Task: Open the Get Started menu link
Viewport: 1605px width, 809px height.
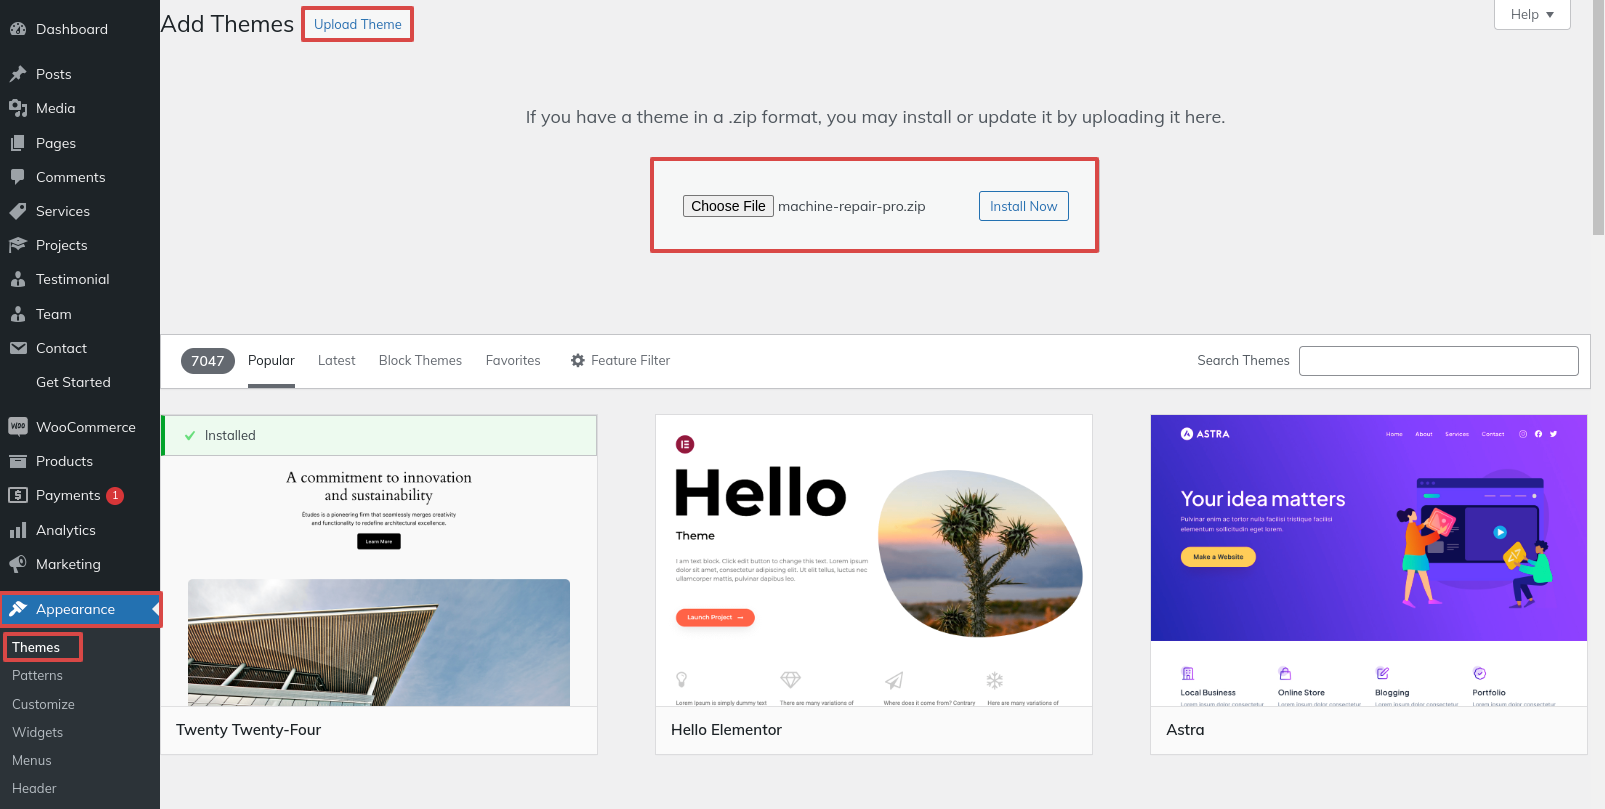Action: tap(73, 382)
